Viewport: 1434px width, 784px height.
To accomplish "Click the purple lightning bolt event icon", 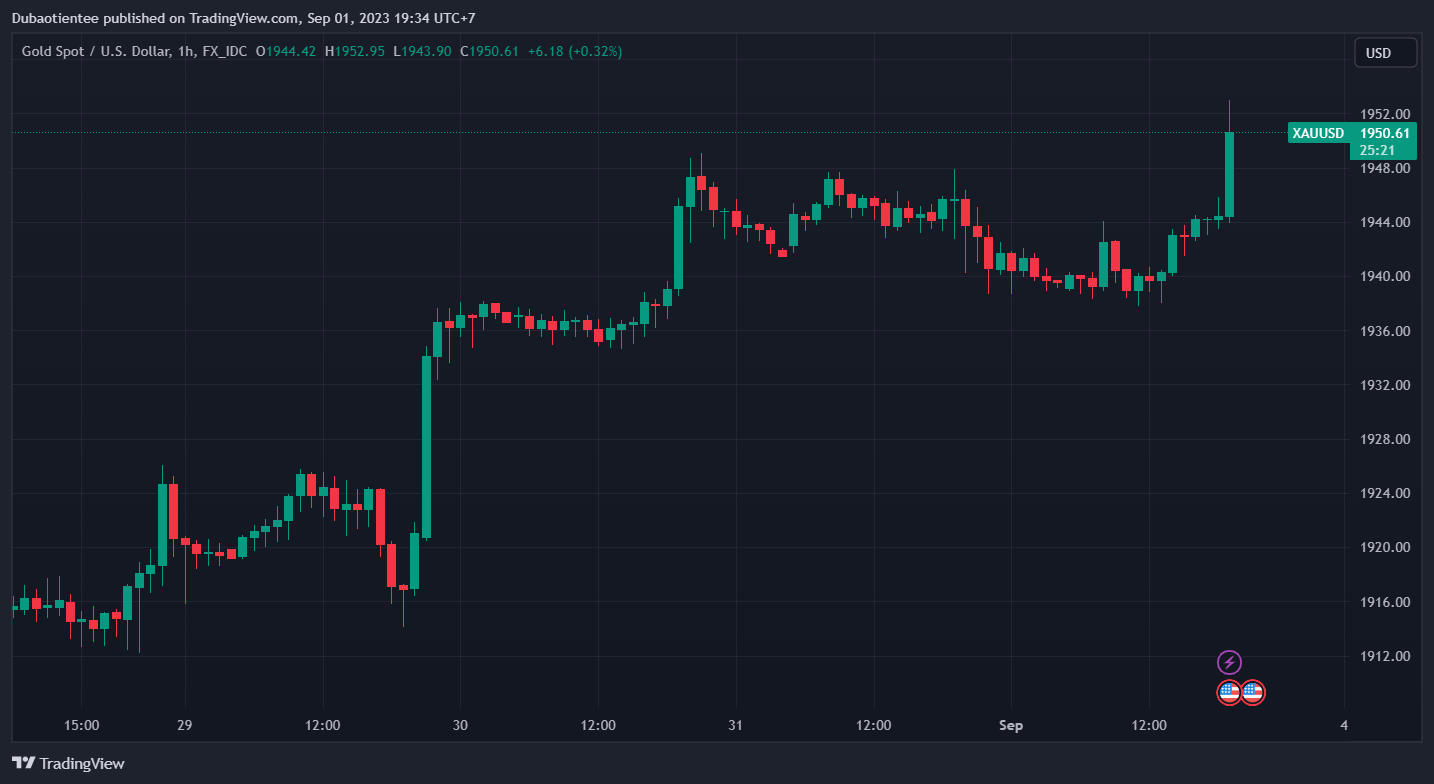I will (1229, 662).
